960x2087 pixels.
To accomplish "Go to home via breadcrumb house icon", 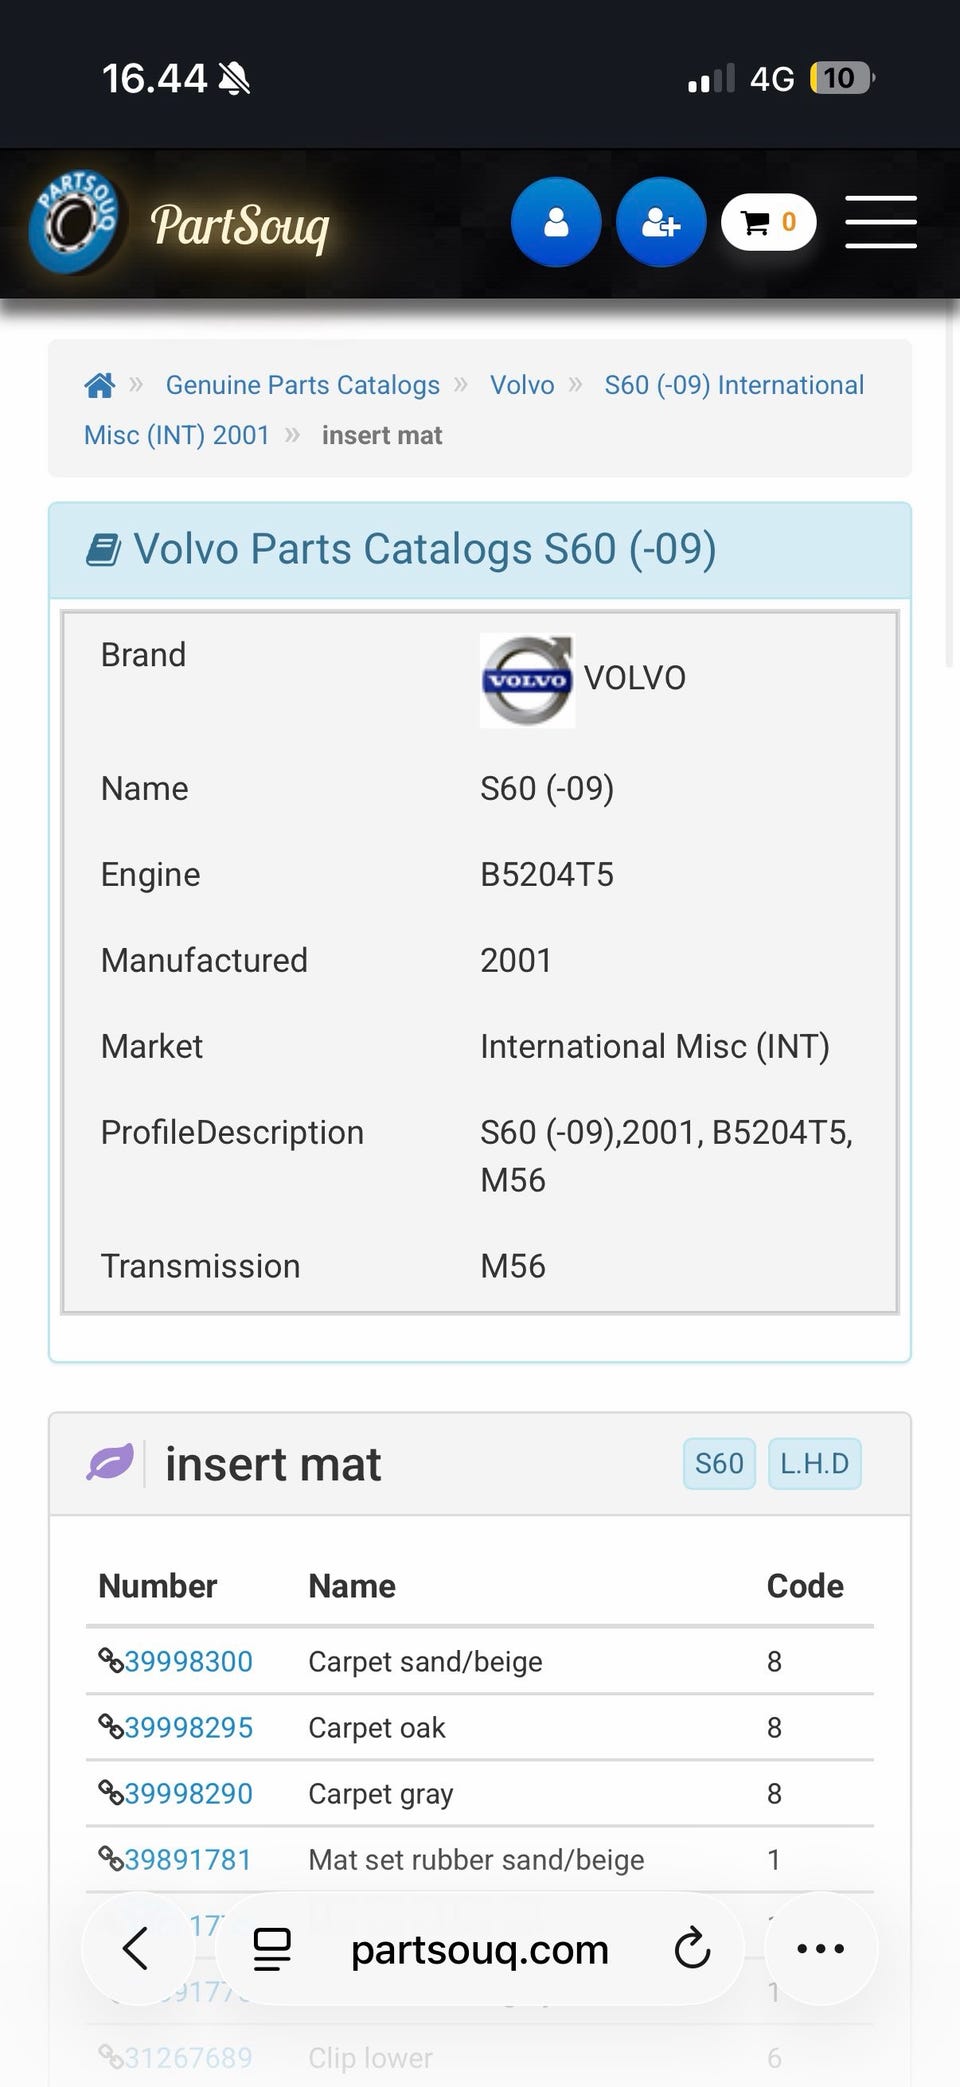I will [x=100, y=385].
